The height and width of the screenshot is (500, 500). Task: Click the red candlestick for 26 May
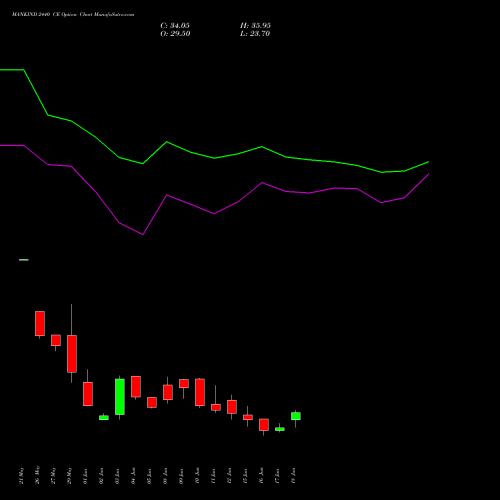(40, 323)
